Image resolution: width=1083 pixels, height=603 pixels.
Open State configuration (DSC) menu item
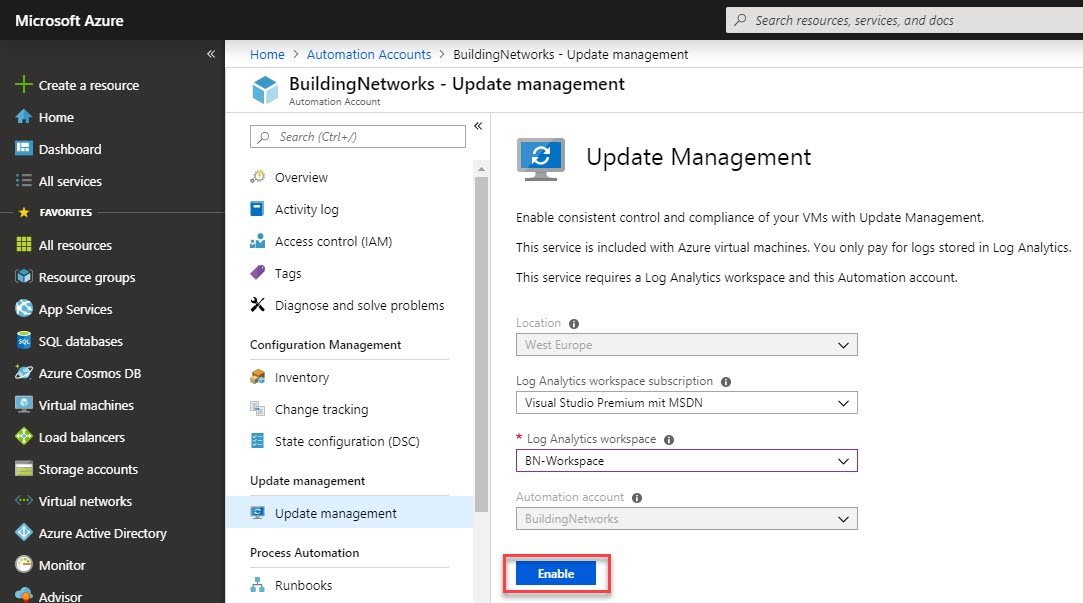(349, 441)
